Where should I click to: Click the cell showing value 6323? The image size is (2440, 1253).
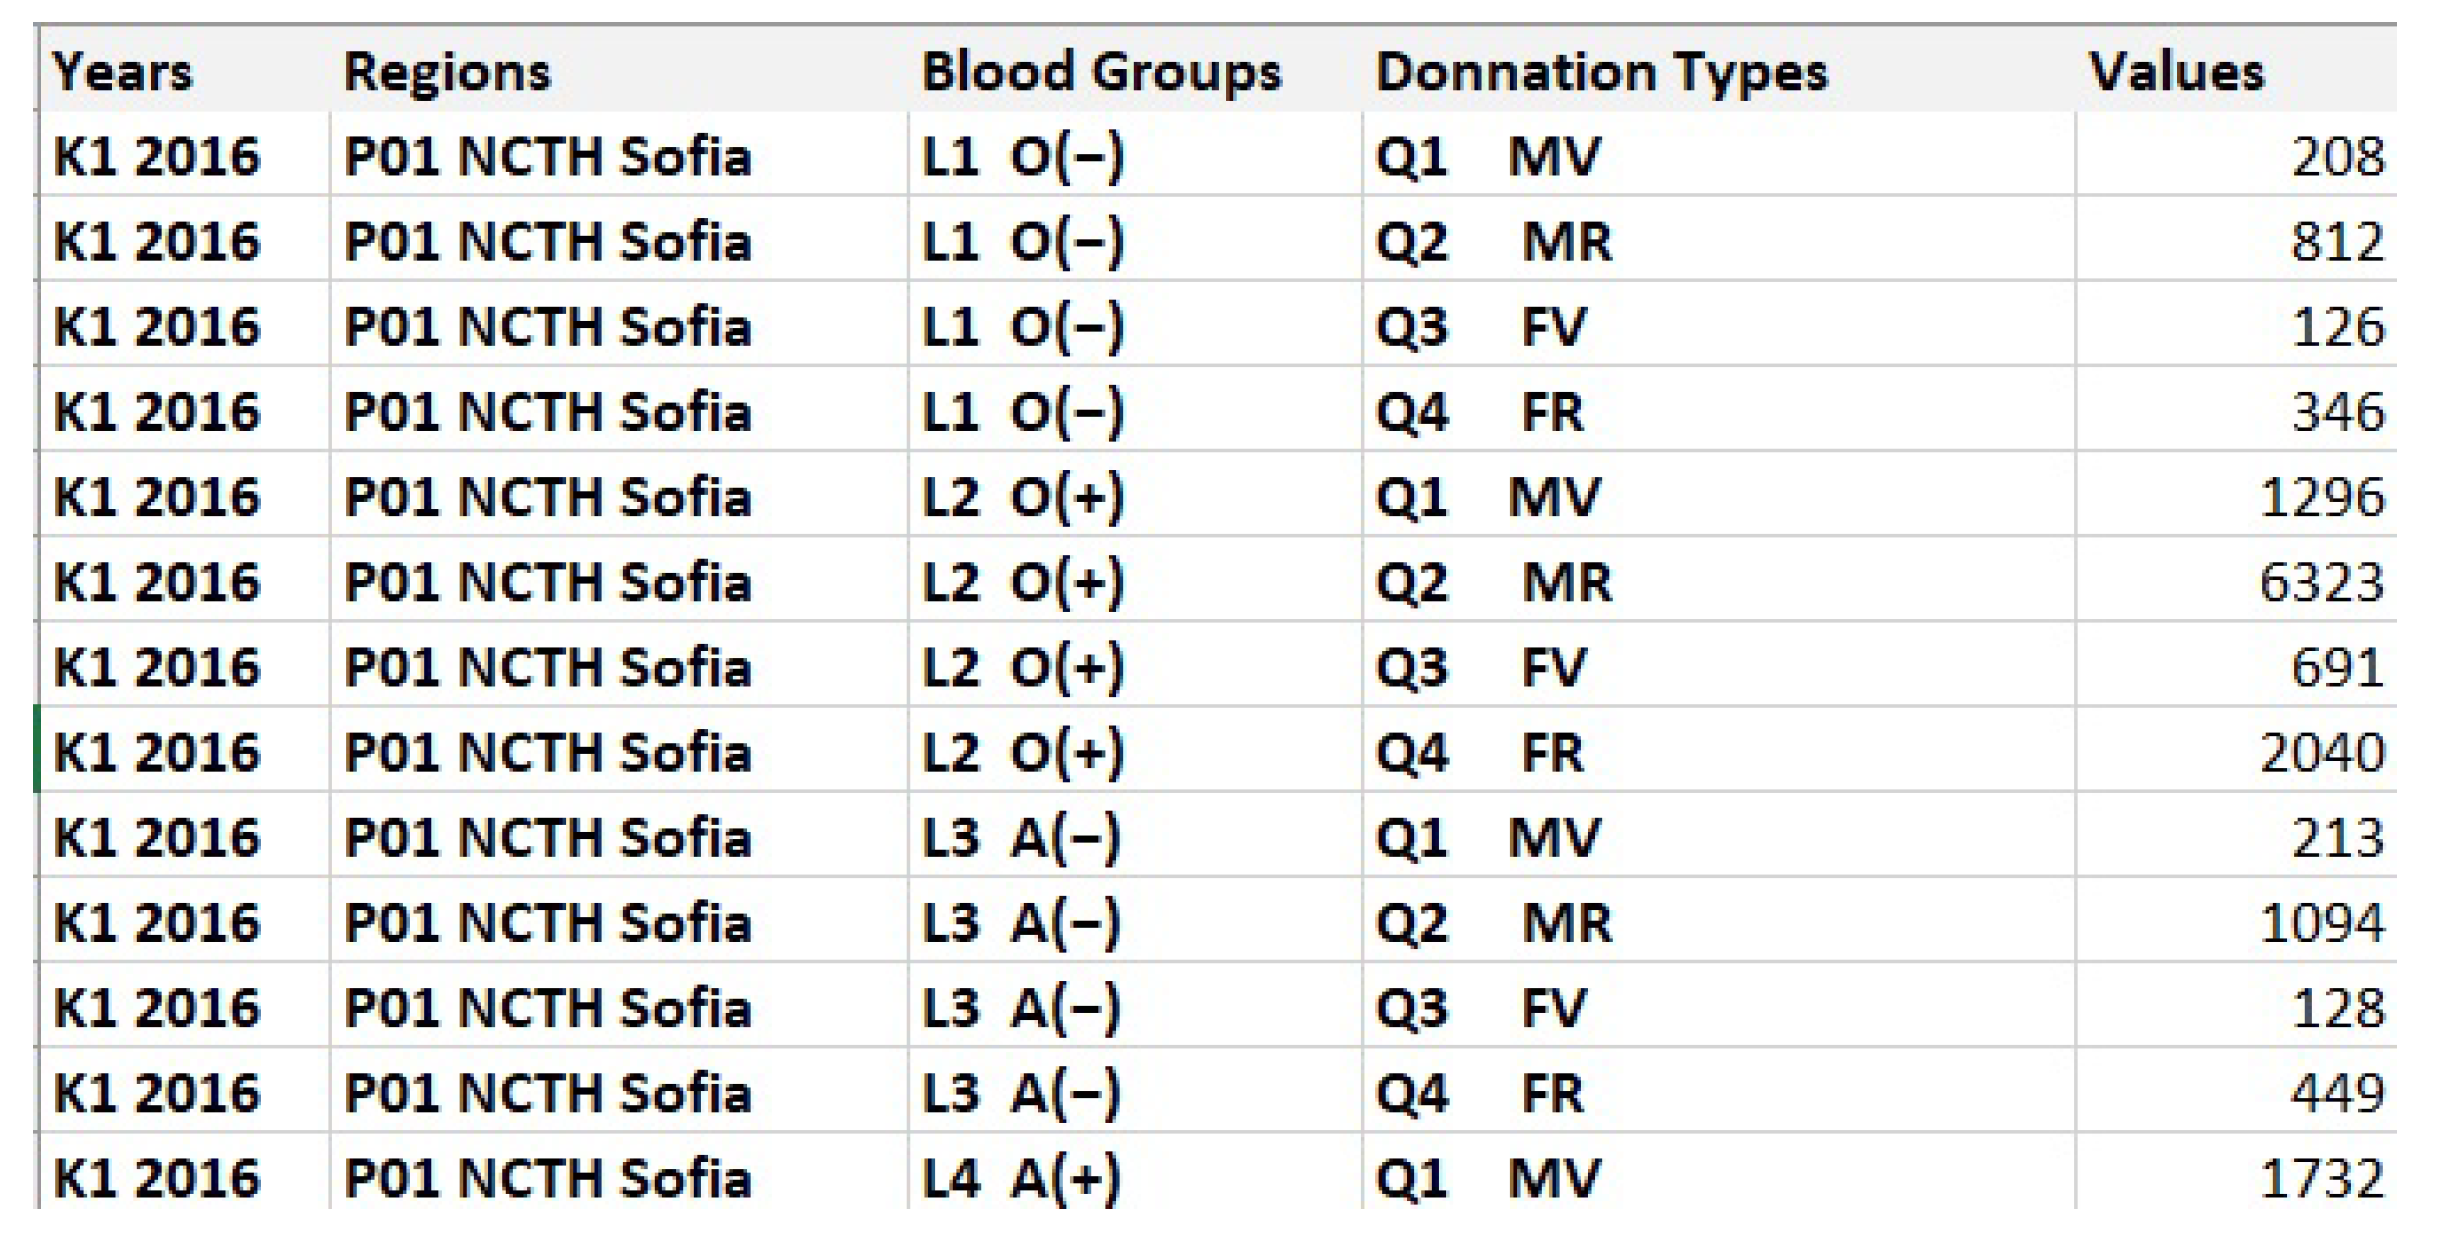(2322, 582)
